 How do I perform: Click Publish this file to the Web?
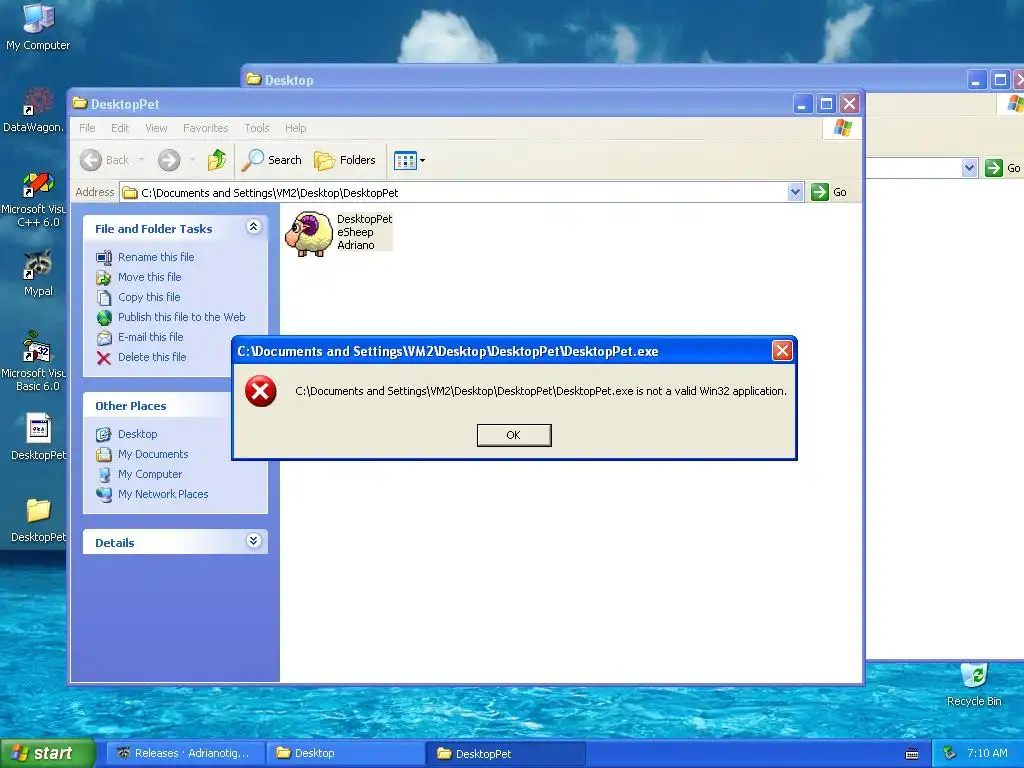[182, 317]
